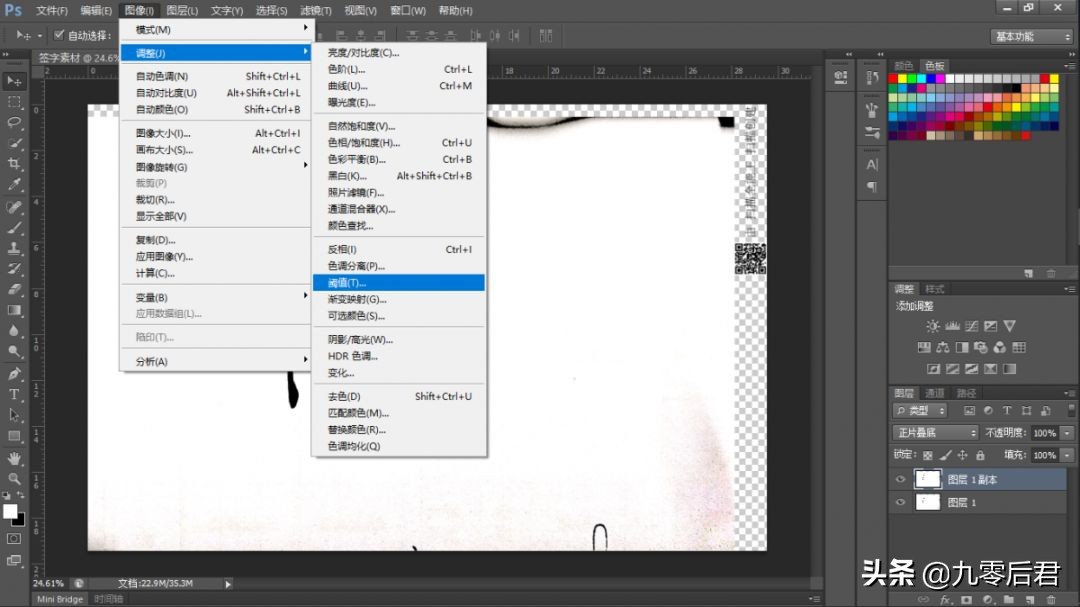The width and height of the screenshot is (1080, 607).
Task: Open the Layers panel flyout menu
Action: click(x=1067, y=391)
